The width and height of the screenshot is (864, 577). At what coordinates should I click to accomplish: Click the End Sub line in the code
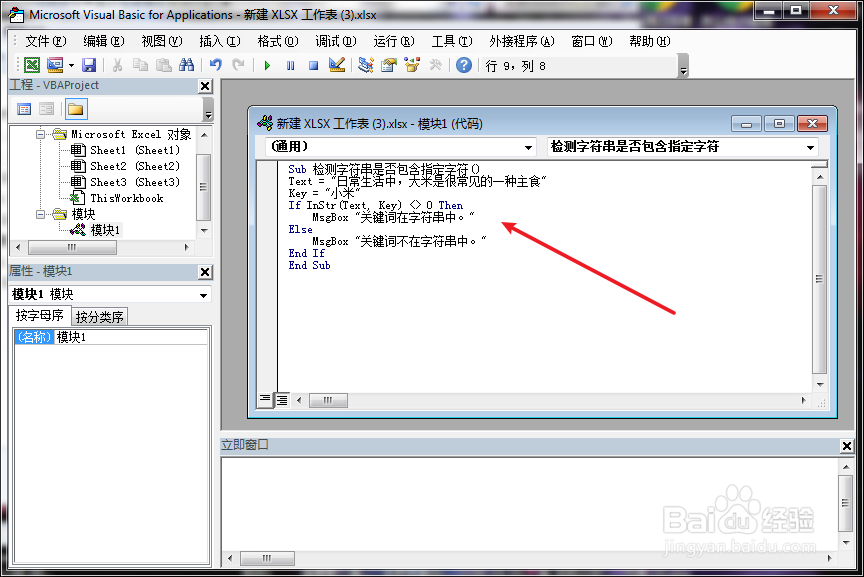(309, 265)
